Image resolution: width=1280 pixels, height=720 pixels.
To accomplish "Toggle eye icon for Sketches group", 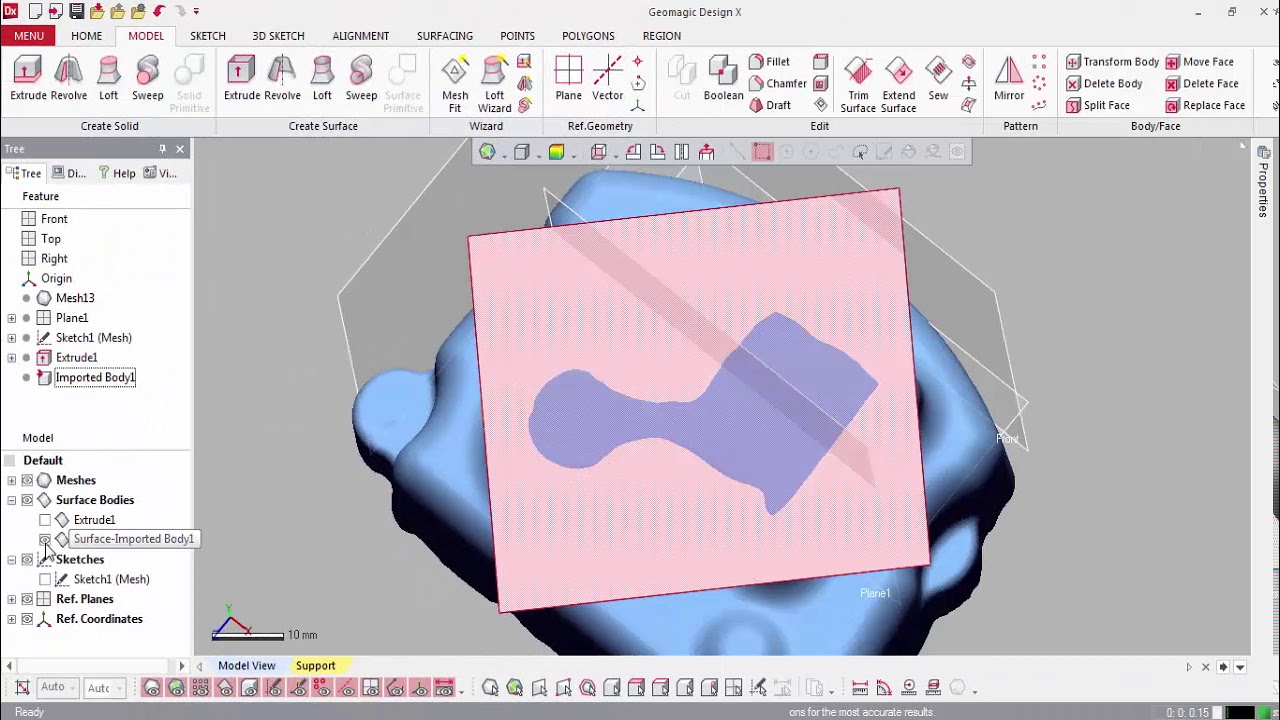I will [x=27, y=560].
